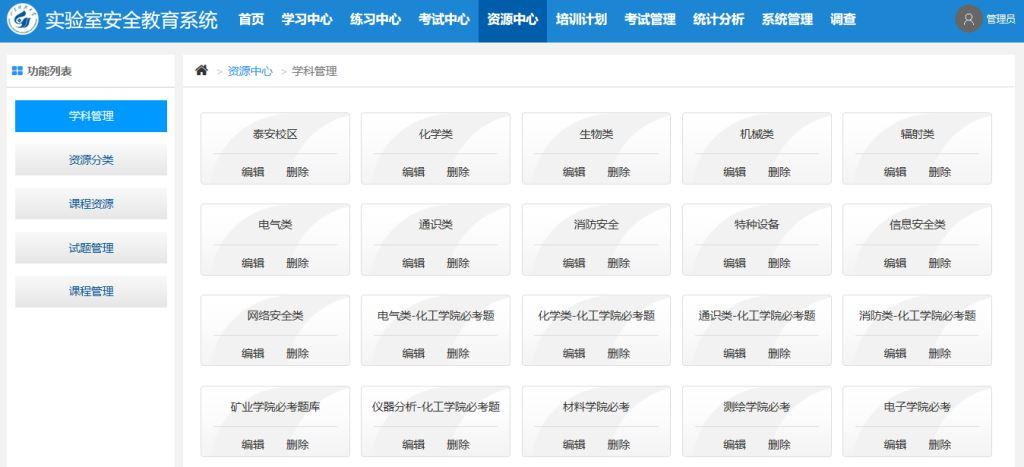
Task: Open 课程管理 from the sidebar
Action: pos(91,291)
